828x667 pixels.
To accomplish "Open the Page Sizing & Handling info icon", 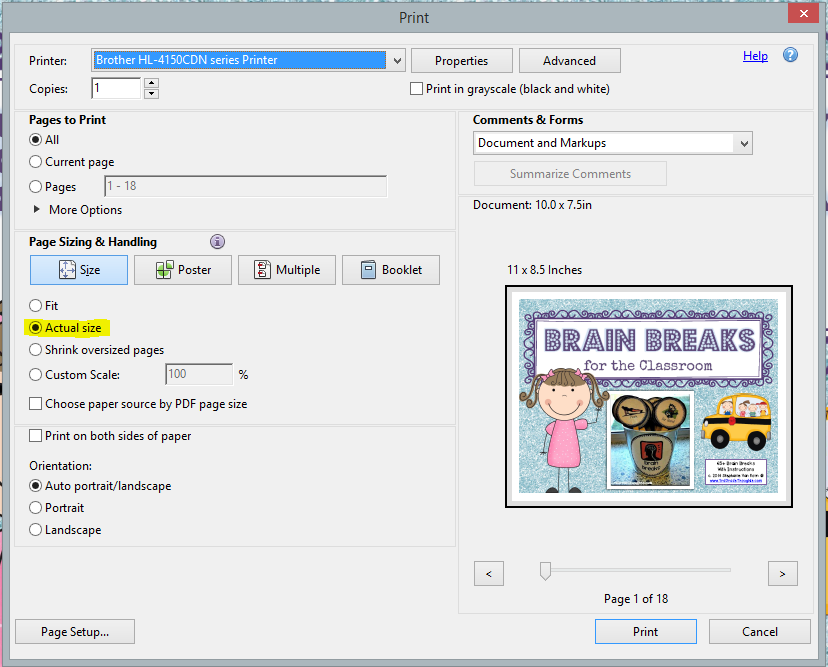I will [218, 242].
